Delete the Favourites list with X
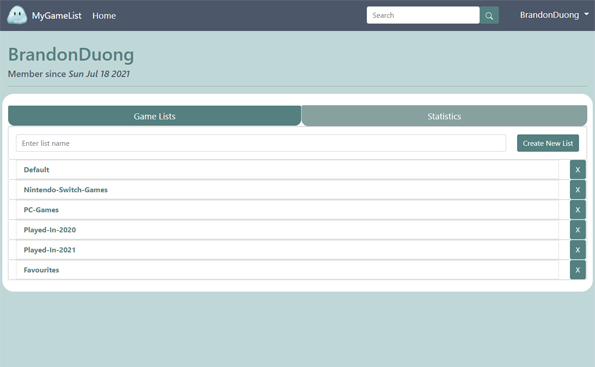This screenshot has width=595, height=367. [x=578, y=270]
